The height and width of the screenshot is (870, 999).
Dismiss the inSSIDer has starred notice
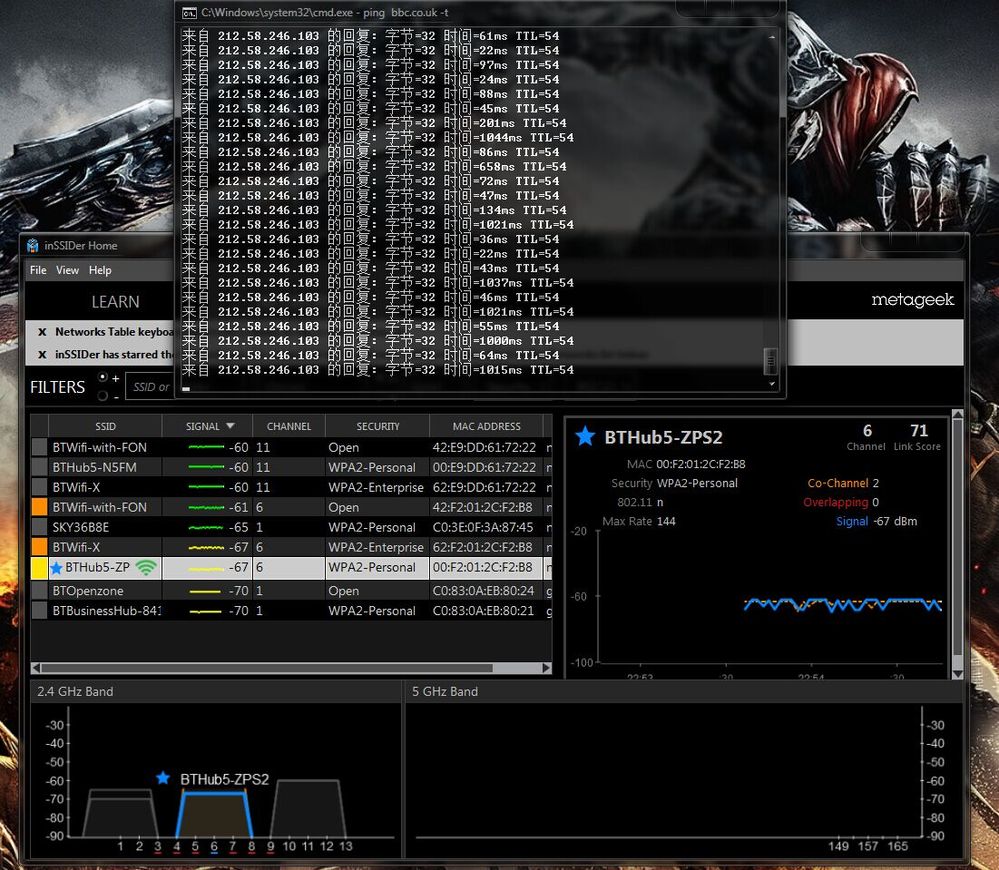pos(42,355)
